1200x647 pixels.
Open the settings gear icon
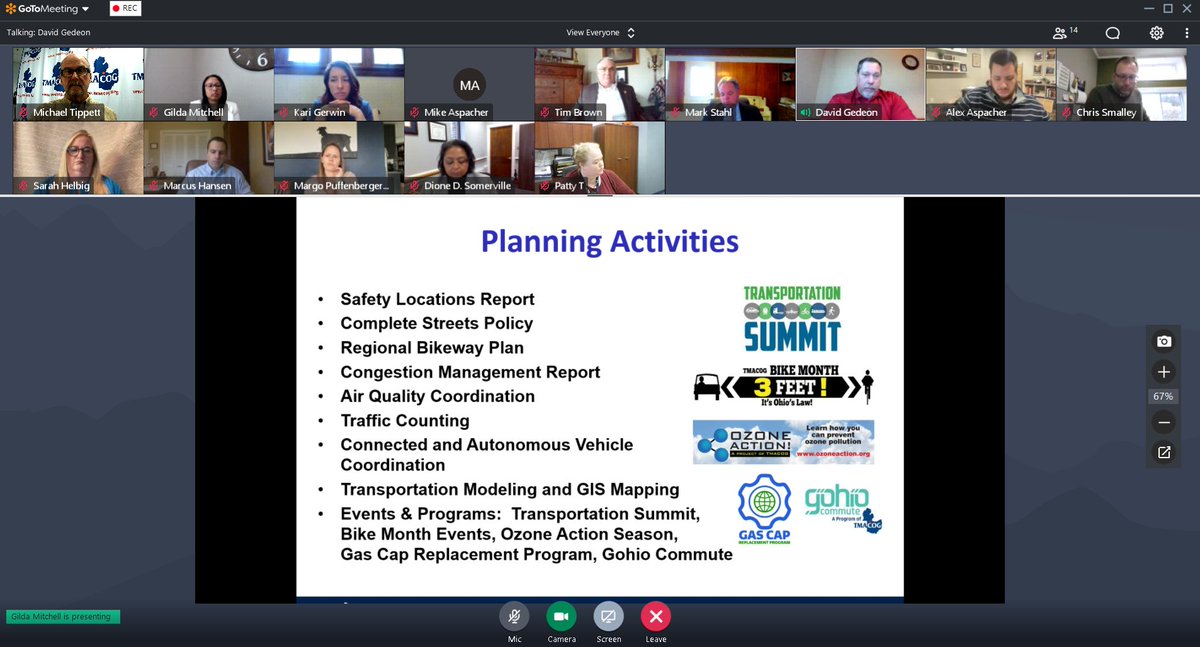click(1156, 33)
